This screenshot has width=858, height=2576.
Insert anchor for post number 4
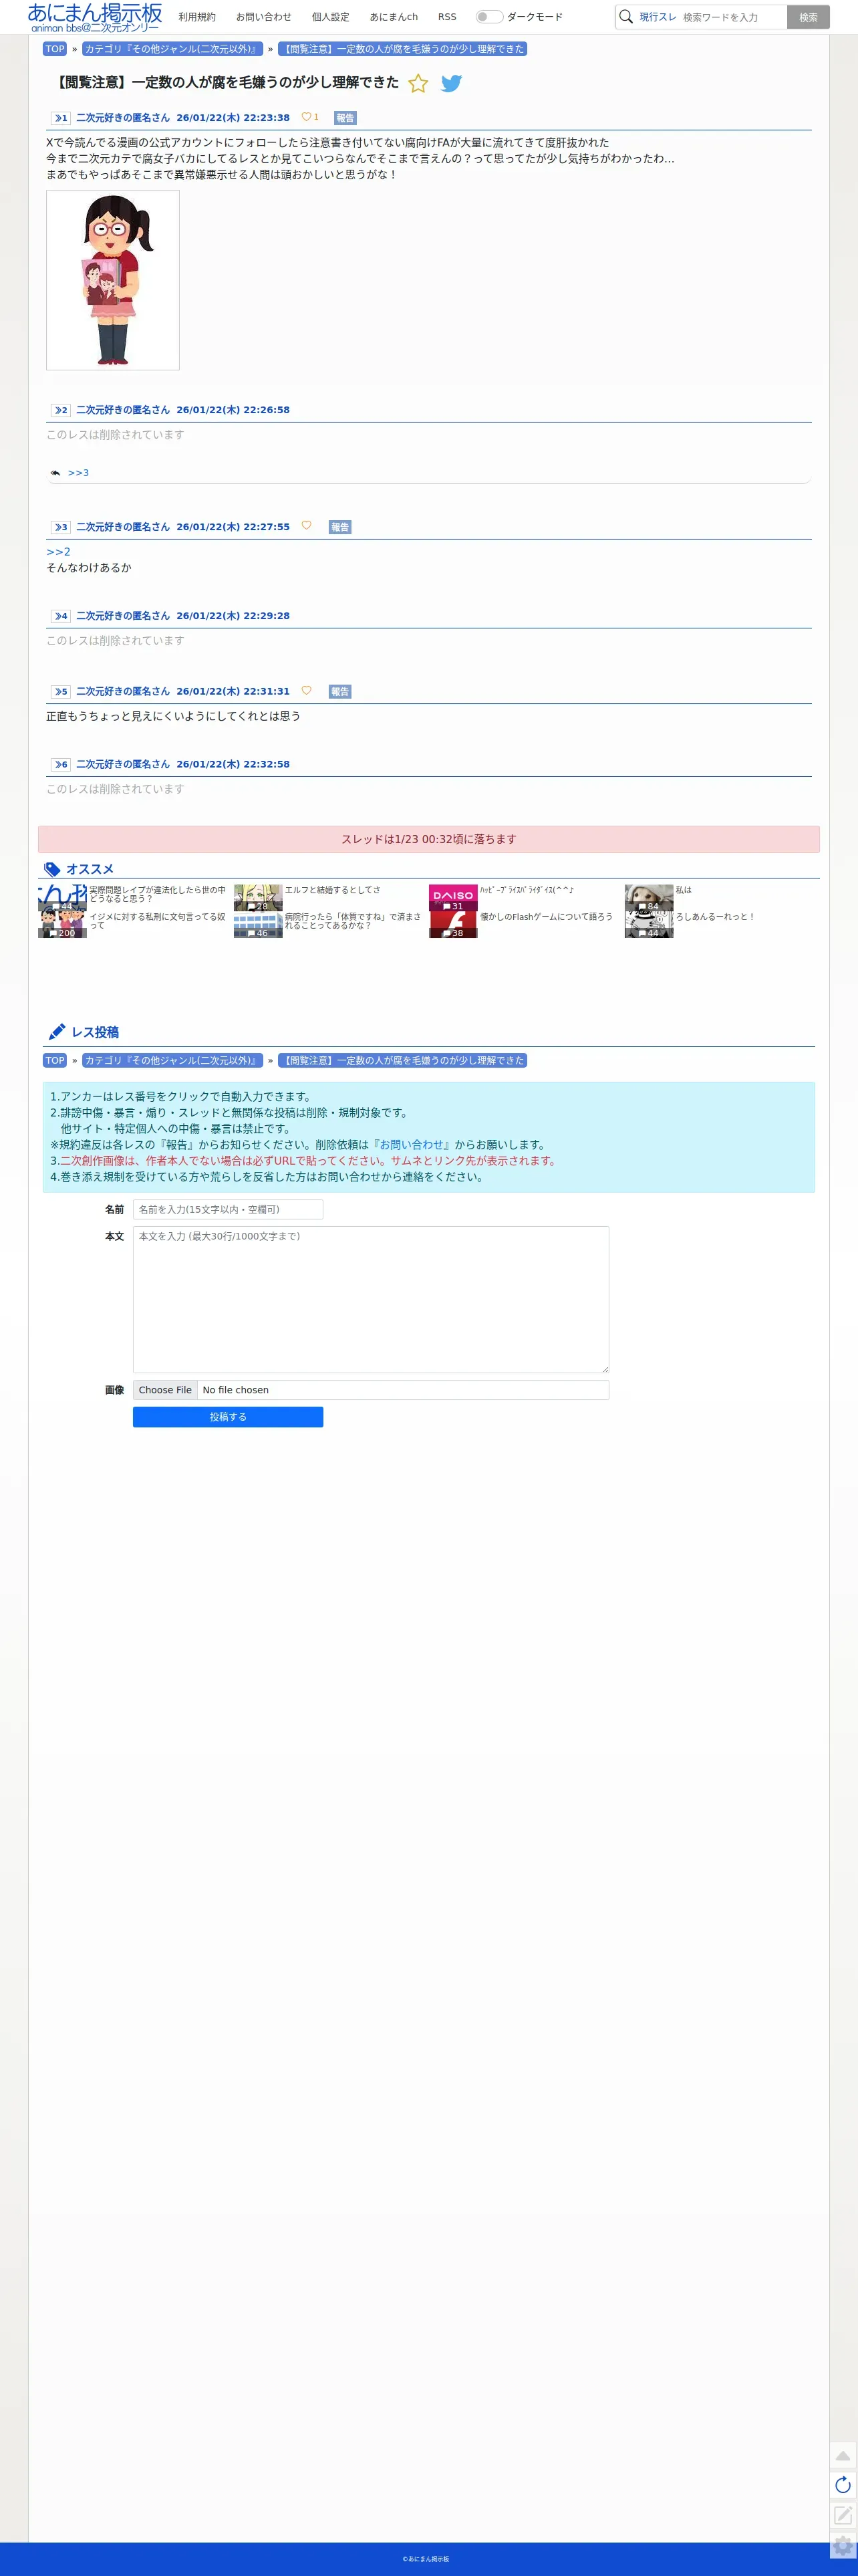(x=61, y=616)
